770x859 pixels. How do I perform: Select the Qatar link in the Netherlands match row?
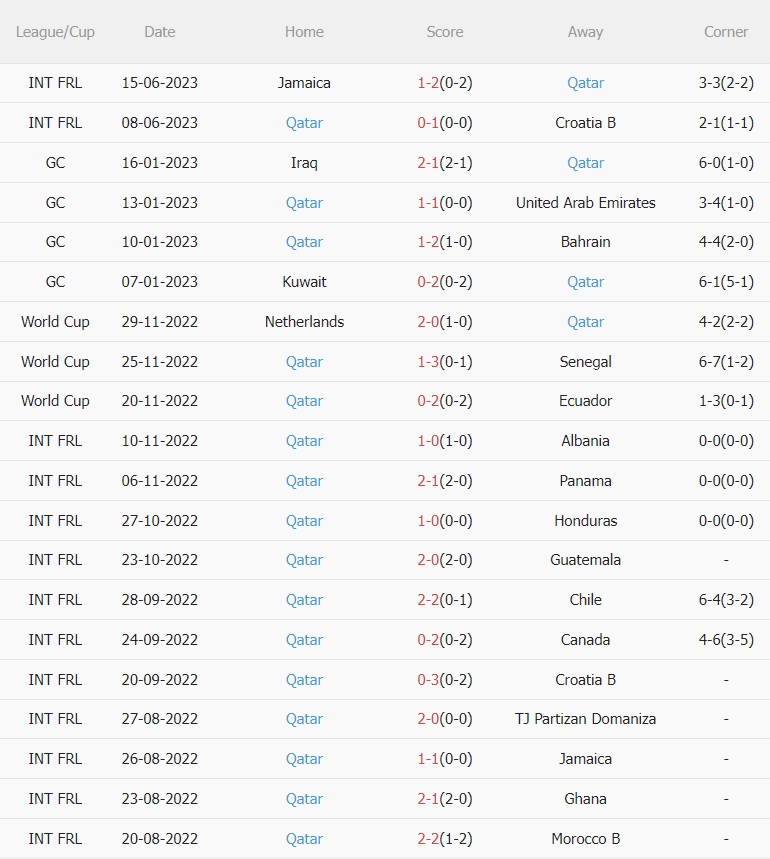click(x=585, y=322)
